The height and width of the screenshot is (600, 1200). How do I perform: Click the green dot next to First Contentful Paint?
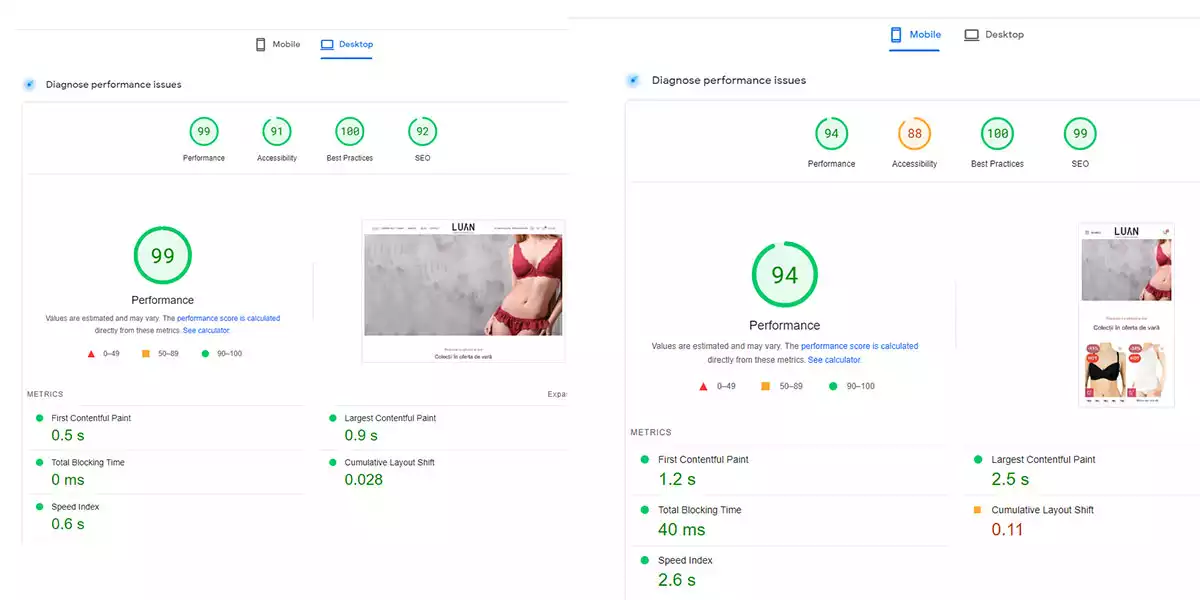click(40, 418)
